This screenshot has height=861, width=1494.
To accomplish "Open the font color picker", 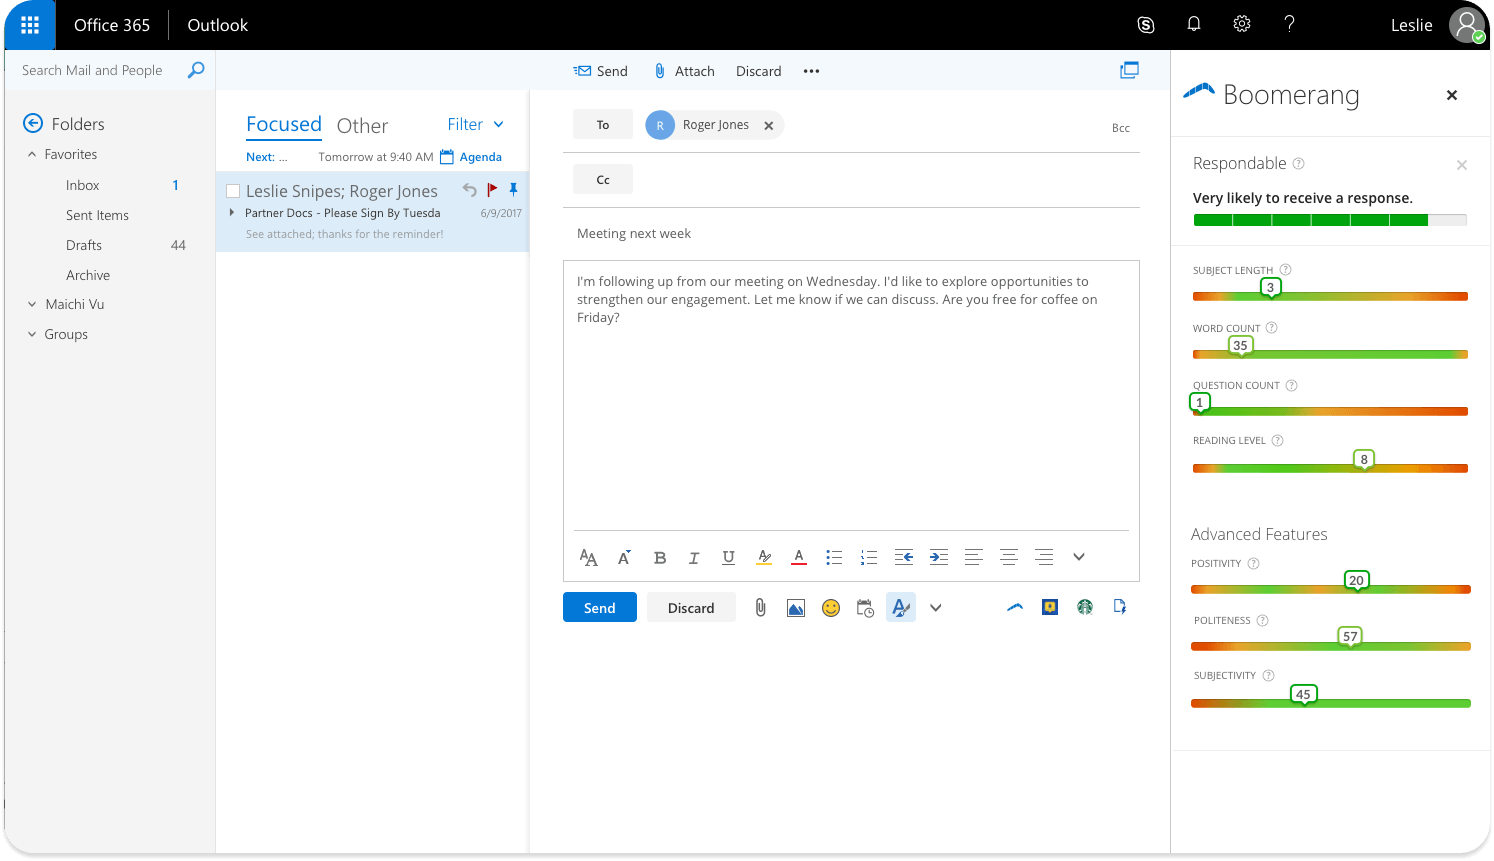I will click(799, 558).
